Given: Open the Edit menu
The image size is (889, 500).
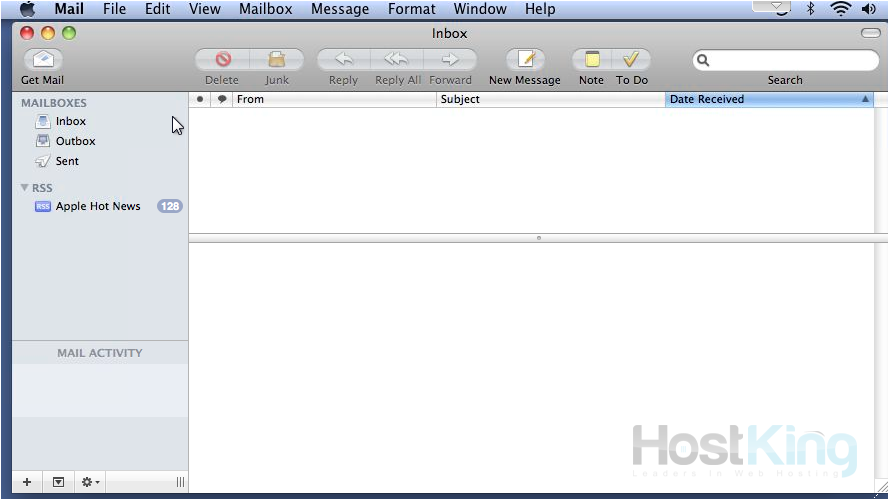Looking at the screenshot, I should (x=158, y=9).
